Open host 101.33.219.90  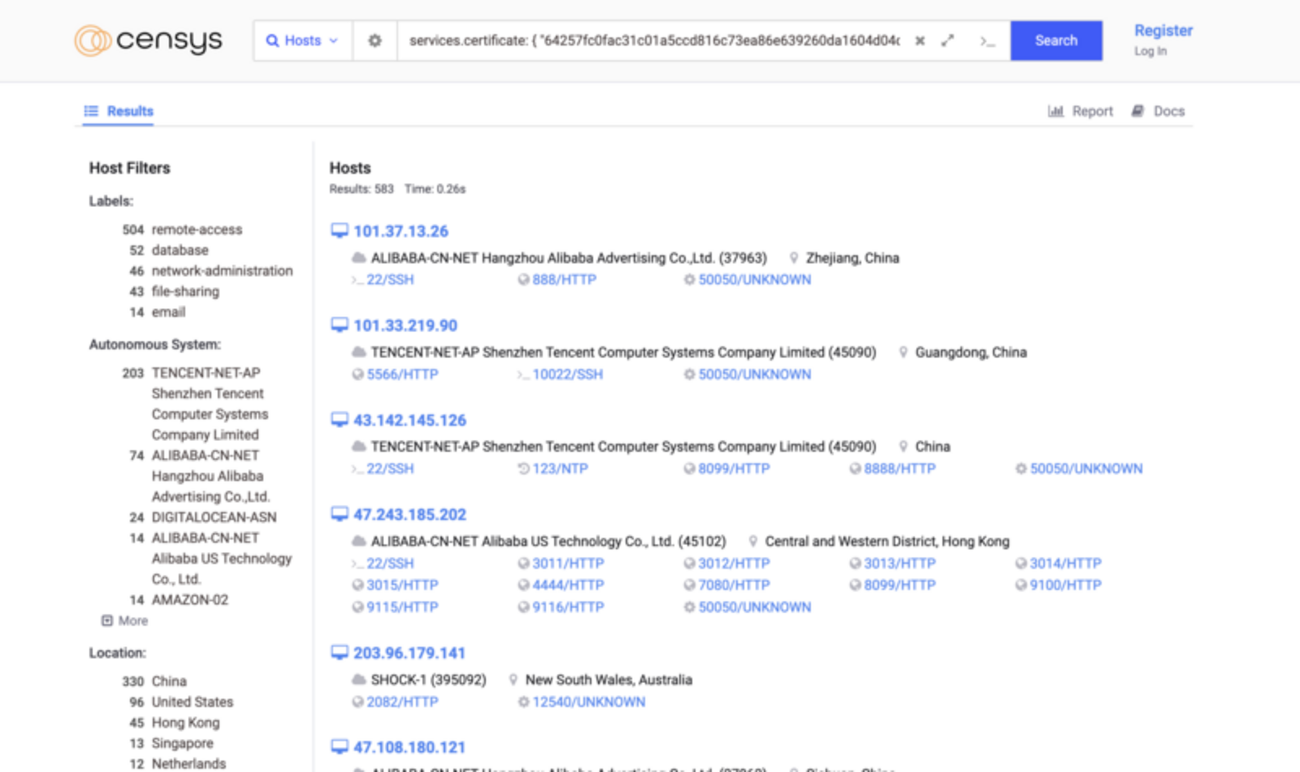[x=405, y=326]
